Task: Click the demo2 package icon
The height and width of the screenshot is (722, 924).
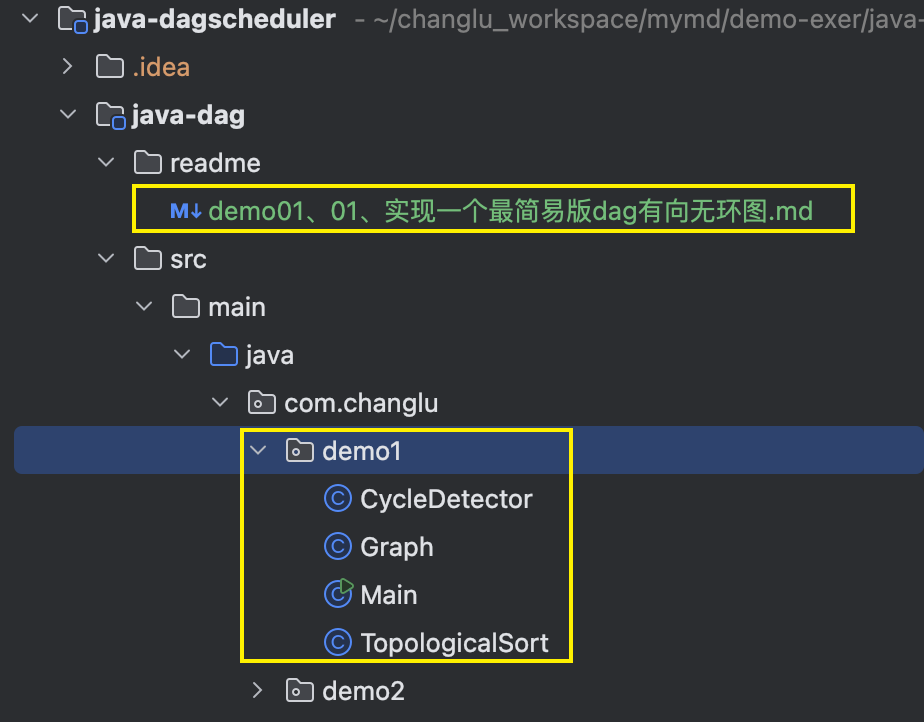Action: point(300,690)
